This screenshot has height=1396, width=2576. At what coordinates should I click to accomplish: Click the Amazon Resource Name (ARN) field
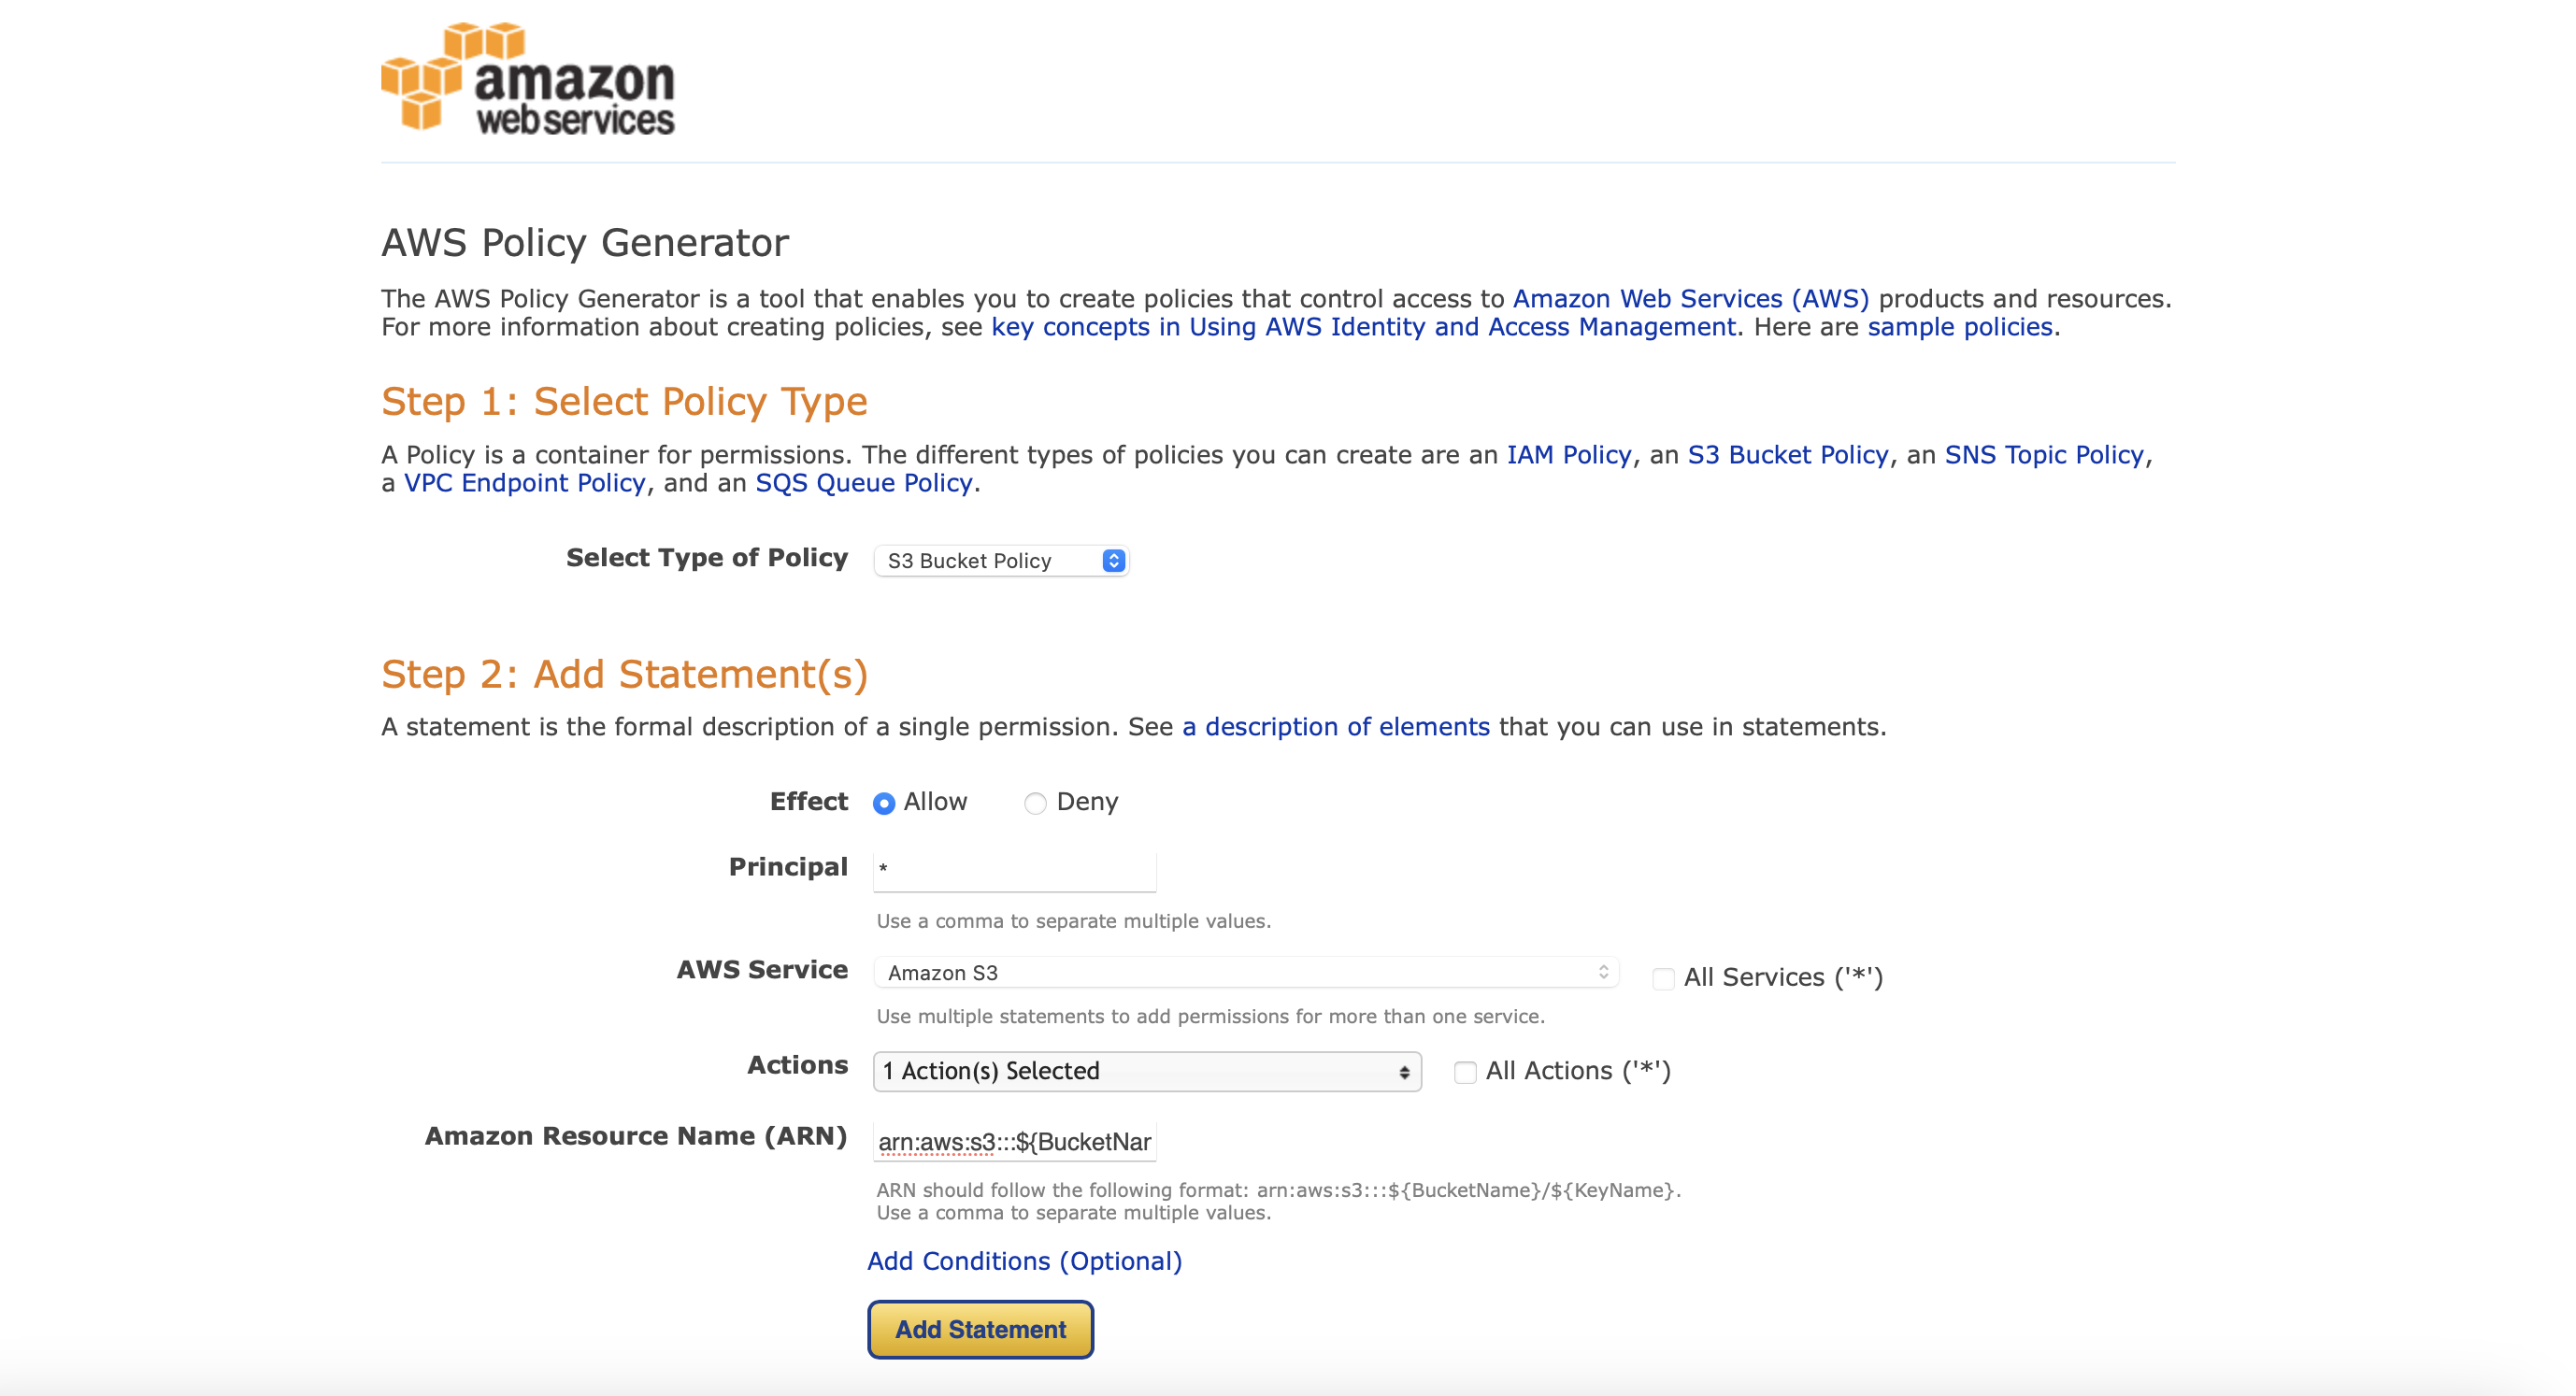(1014, 1141)
